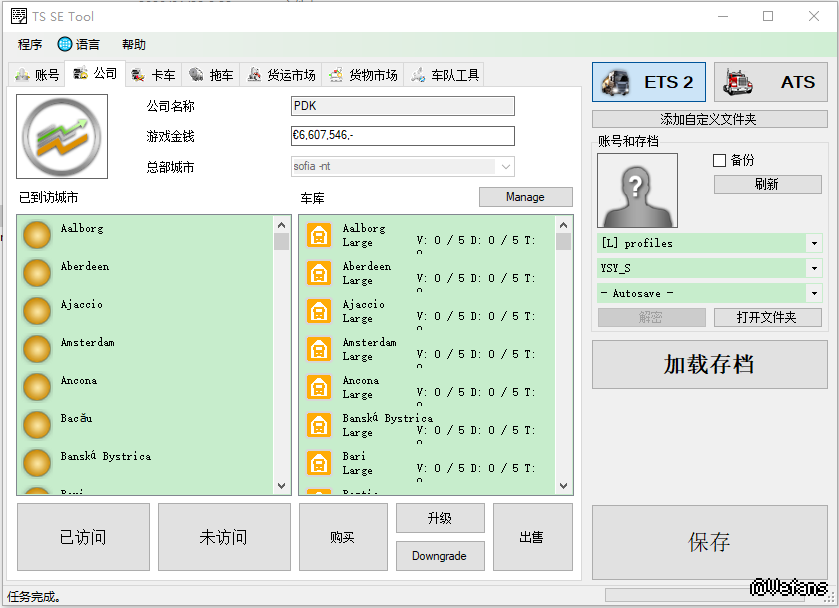839x608 pixels.
Task: Click the visited cities list scrollbar down arrow
Action: point(282,485)
